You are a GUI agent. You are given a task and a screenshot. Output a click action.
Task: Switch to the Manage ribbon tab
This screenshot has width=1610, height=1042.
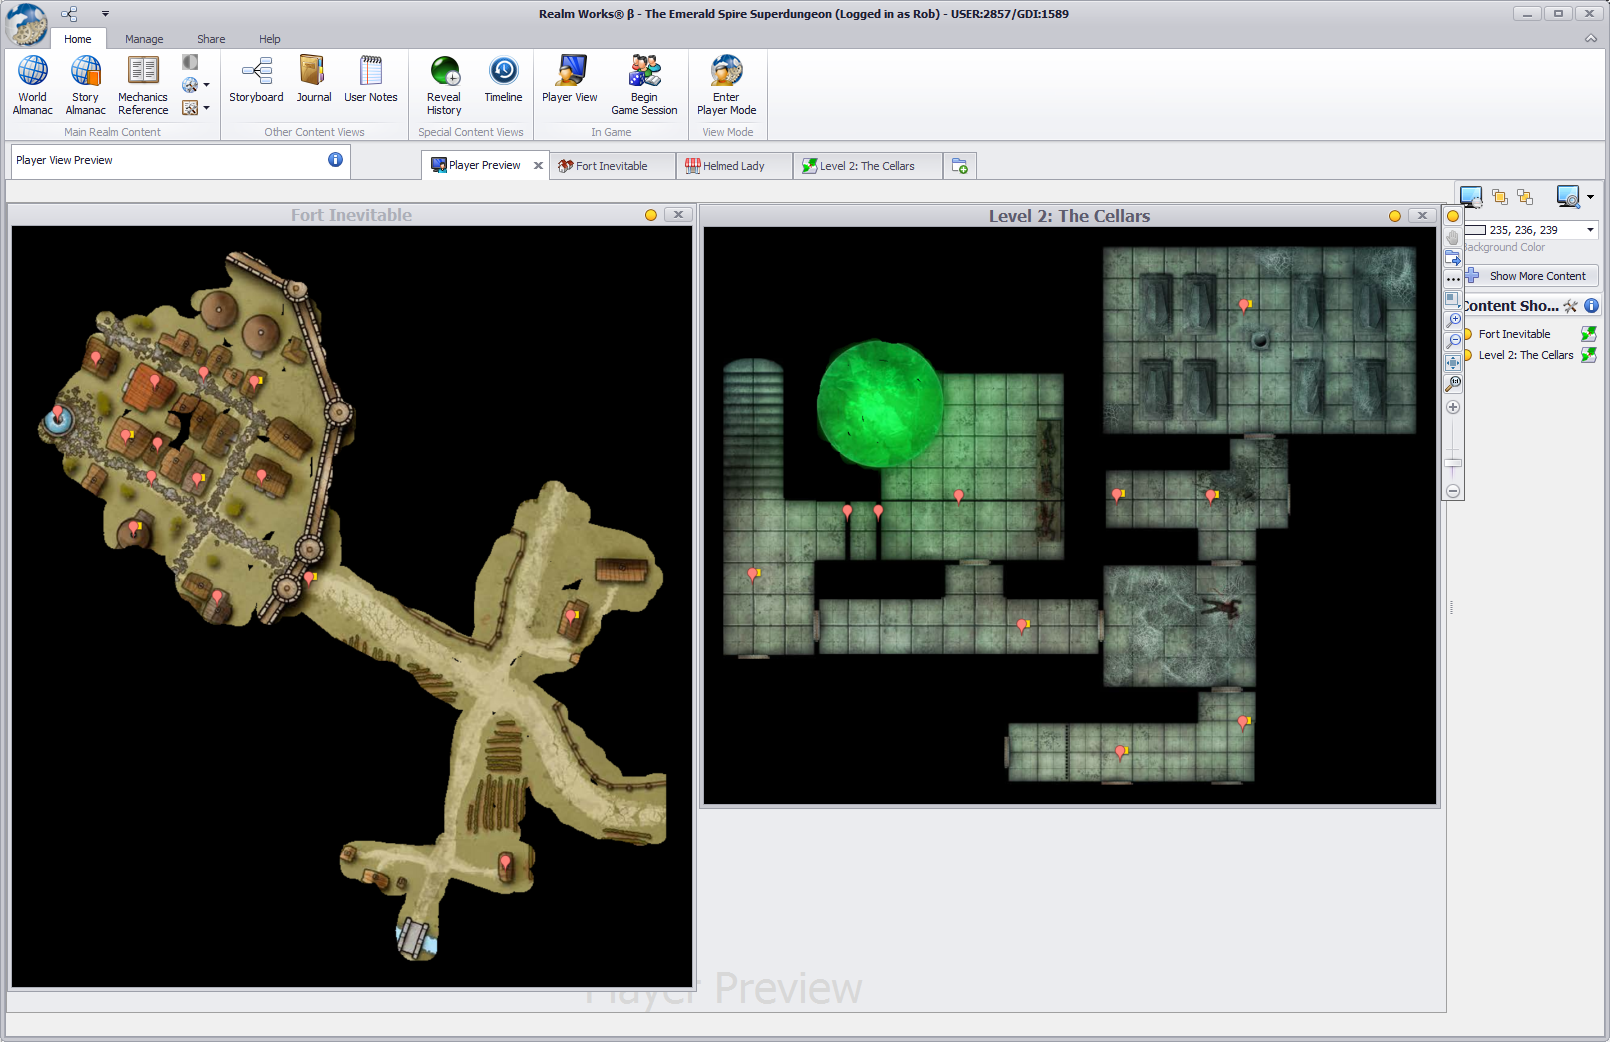tap(144, 39)
